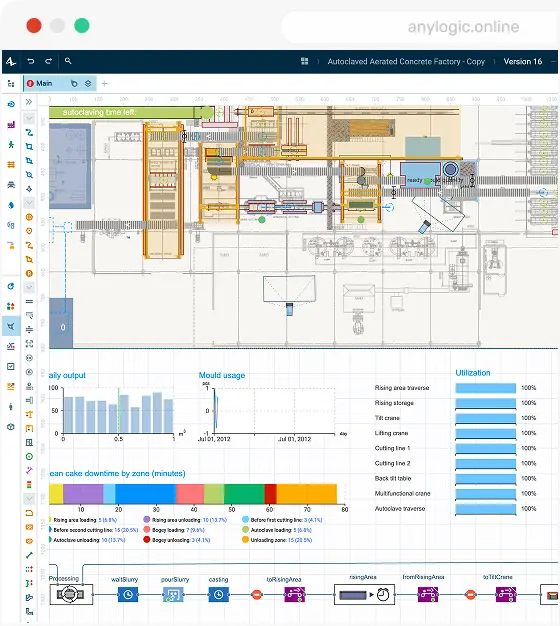The height and width of the screenshot is (626, 560).
Task: Collapse palette section above conveyor tools
Action: click(x=29, y=287)
